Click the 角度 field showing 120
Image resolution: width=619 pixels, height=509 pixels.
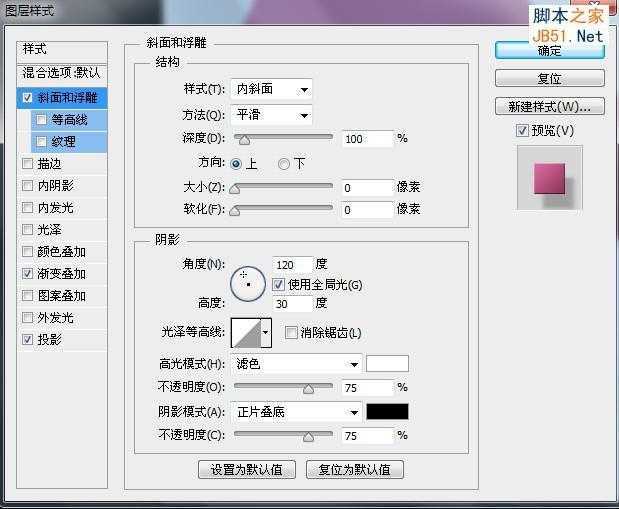[293, 265]
